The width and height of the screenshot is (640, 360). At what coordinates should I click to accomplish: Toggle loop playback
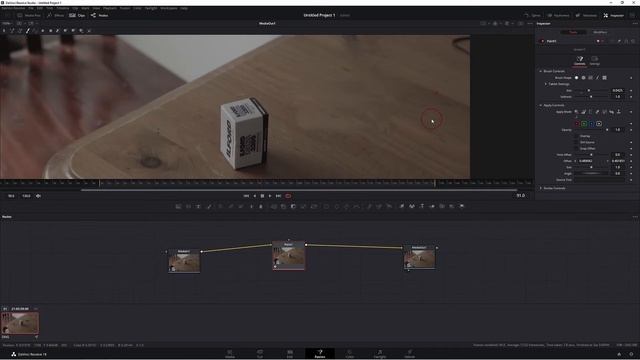click(x=288, y=196)
